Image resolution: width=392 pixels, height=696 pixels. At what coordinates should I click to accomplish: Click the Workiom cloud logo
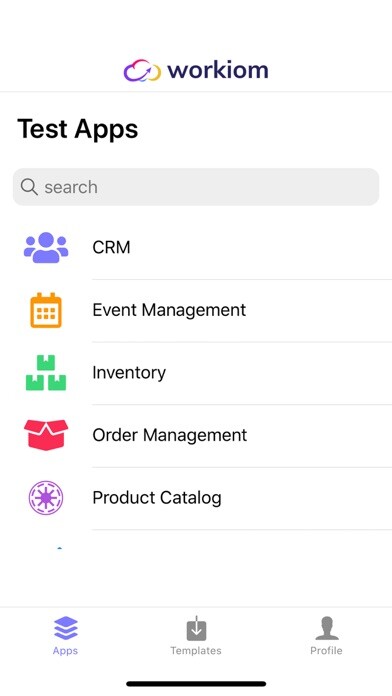[x=142, y=71]
